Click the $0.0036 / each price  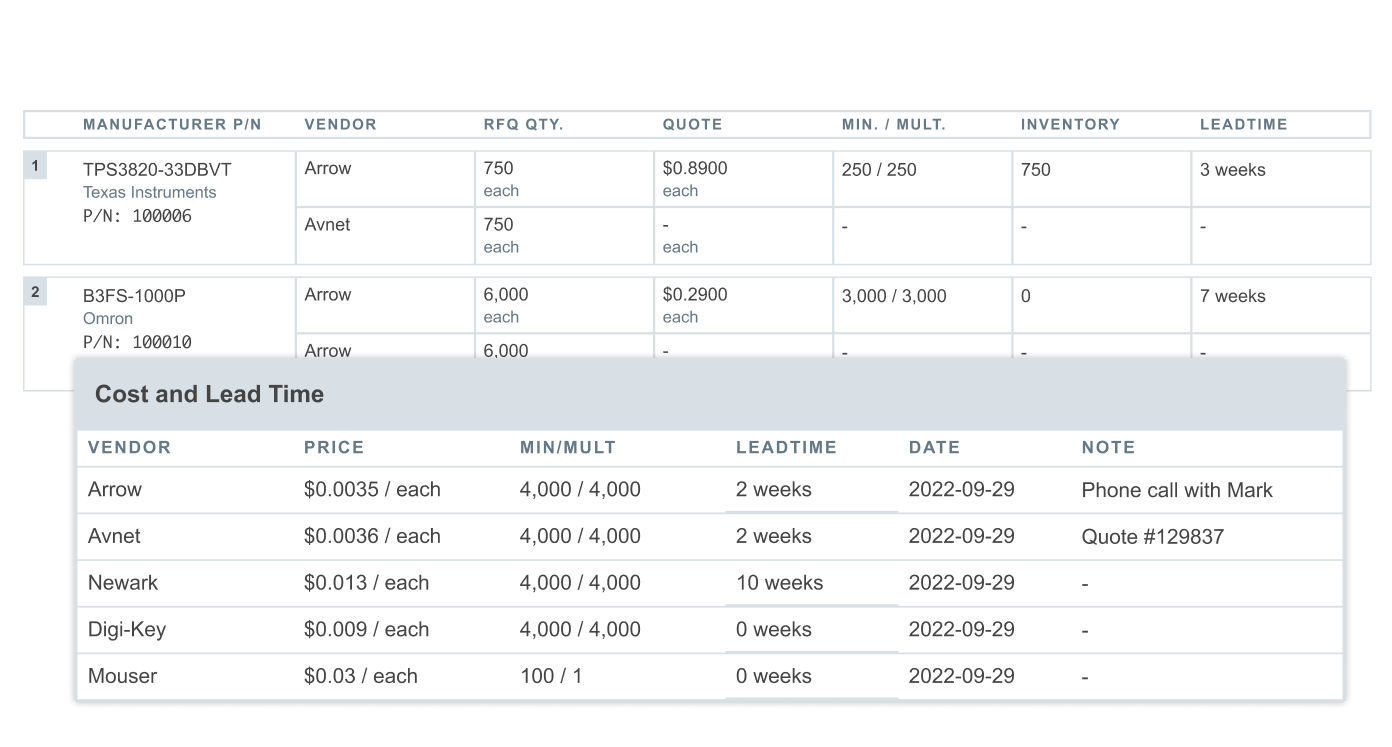point(372,536)
